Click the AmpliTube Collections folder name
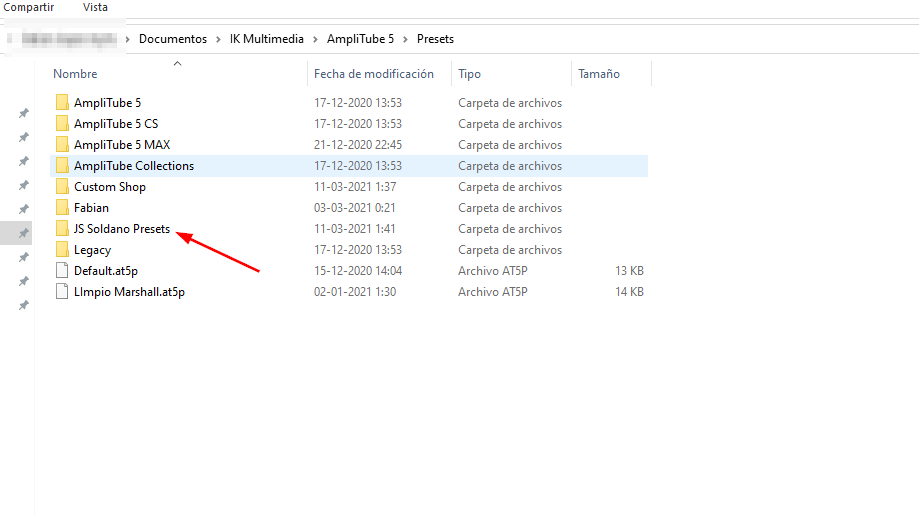The image size is (919, 515). coord(134,166)
